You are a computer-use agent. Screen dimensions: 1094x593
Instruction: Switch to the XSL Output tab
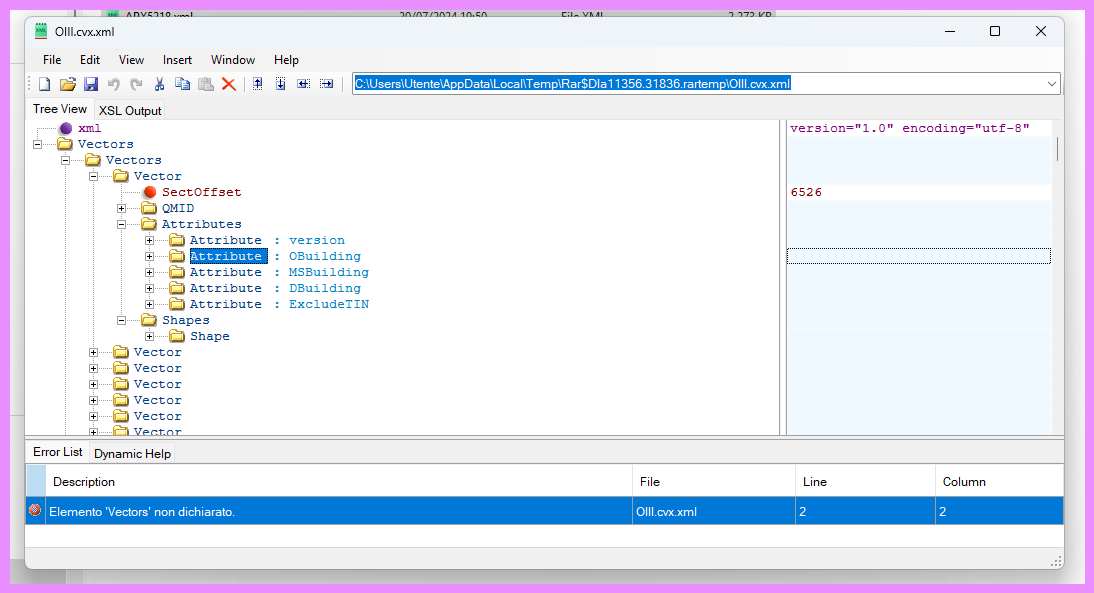[130, 111]
